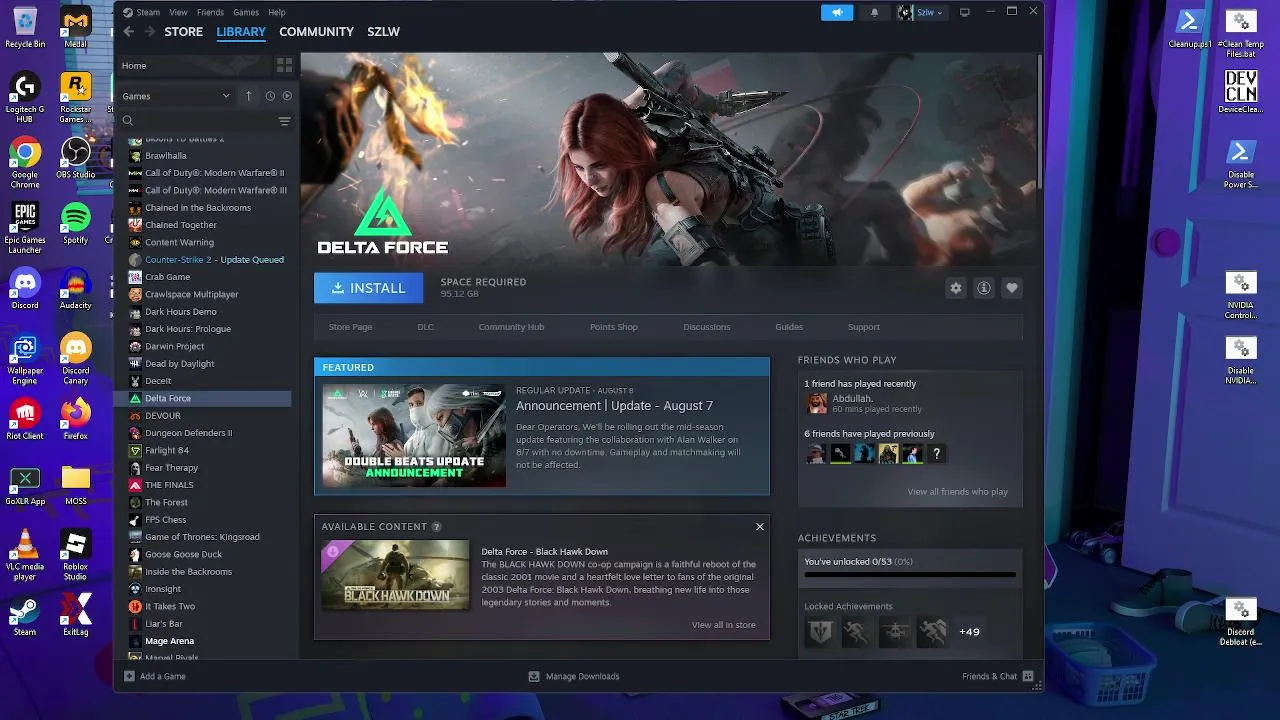Click the Riot Client desktop icon
This screenshot has height=720, width=1280.
pyautogui.click(x=25, y=419)
